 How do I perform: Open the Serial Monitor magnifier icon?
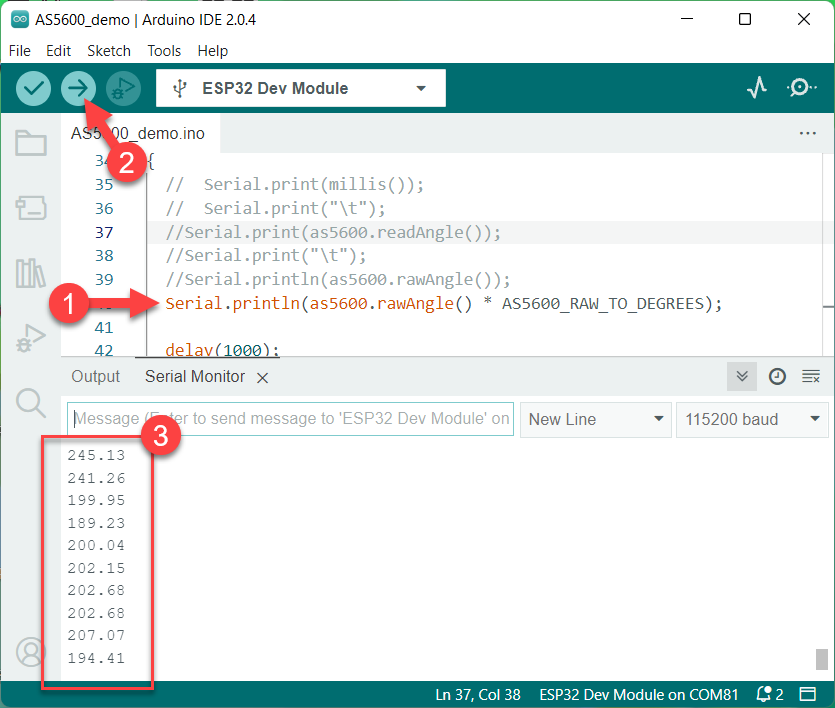coord(801,87)
